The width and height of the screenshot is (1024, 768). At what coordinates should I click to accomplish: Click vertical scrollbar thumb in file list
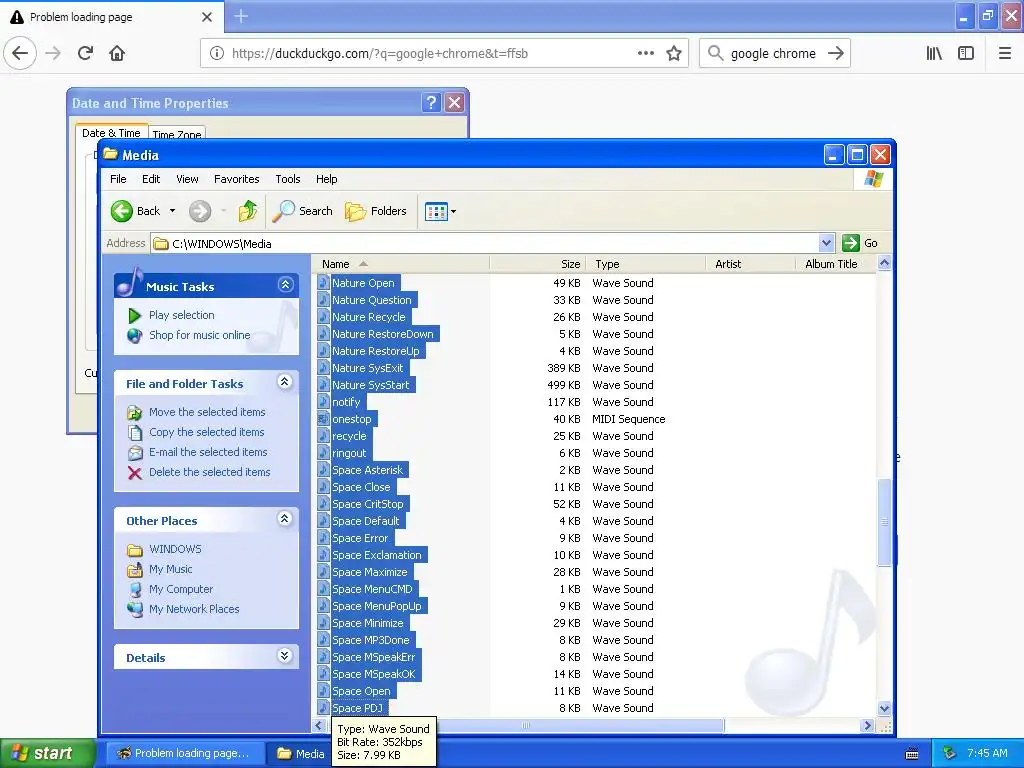[884, 522]
